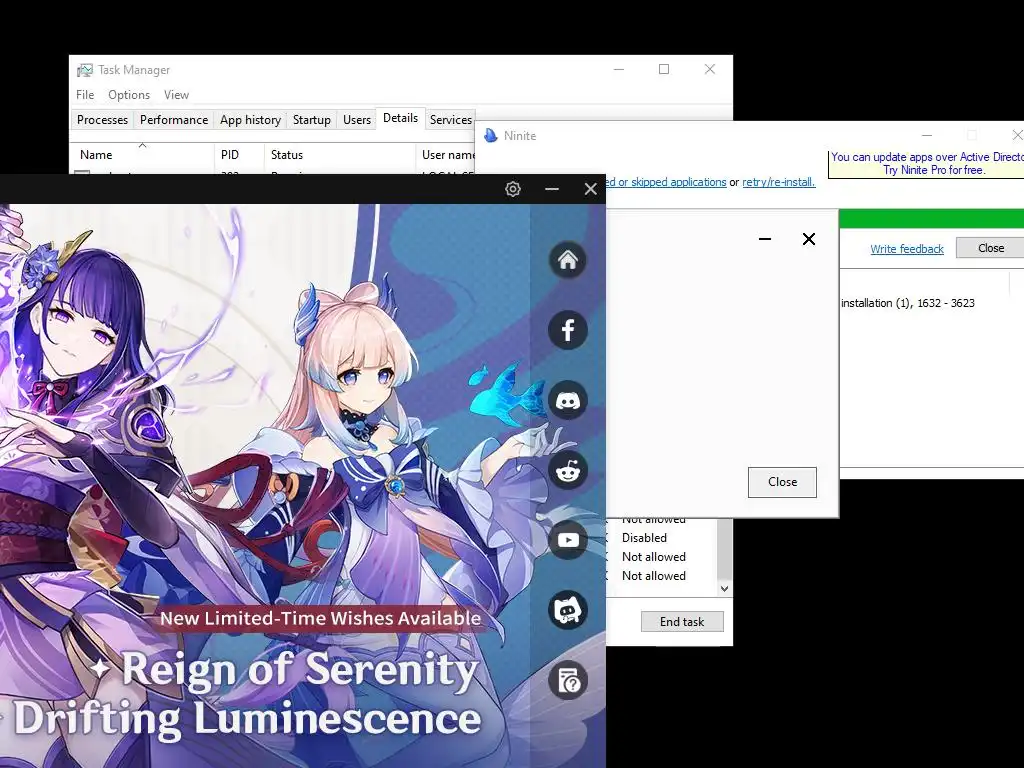
Task: Open the Facebook icon in launcher sidebar
Action: coord(568,330)
